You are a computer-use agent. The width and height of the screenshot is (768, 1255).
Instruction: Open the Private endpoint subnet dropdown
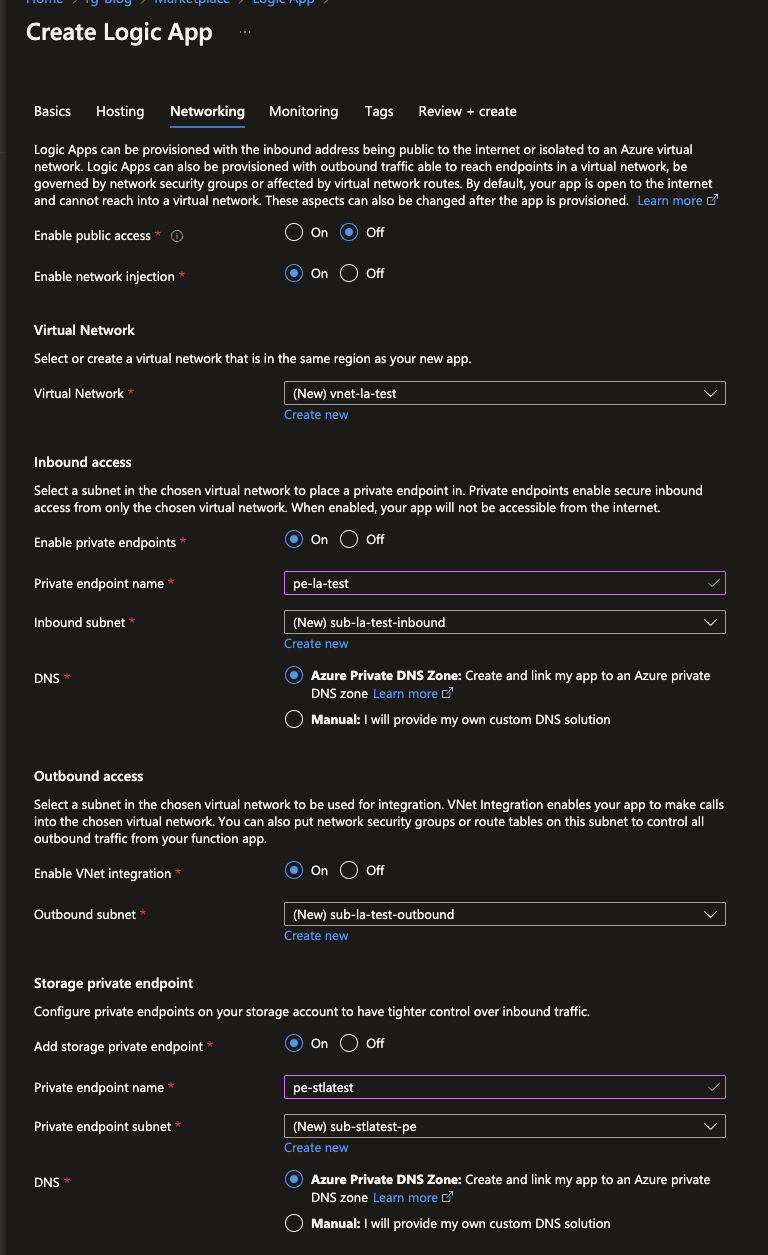[x=505, y=1126]
